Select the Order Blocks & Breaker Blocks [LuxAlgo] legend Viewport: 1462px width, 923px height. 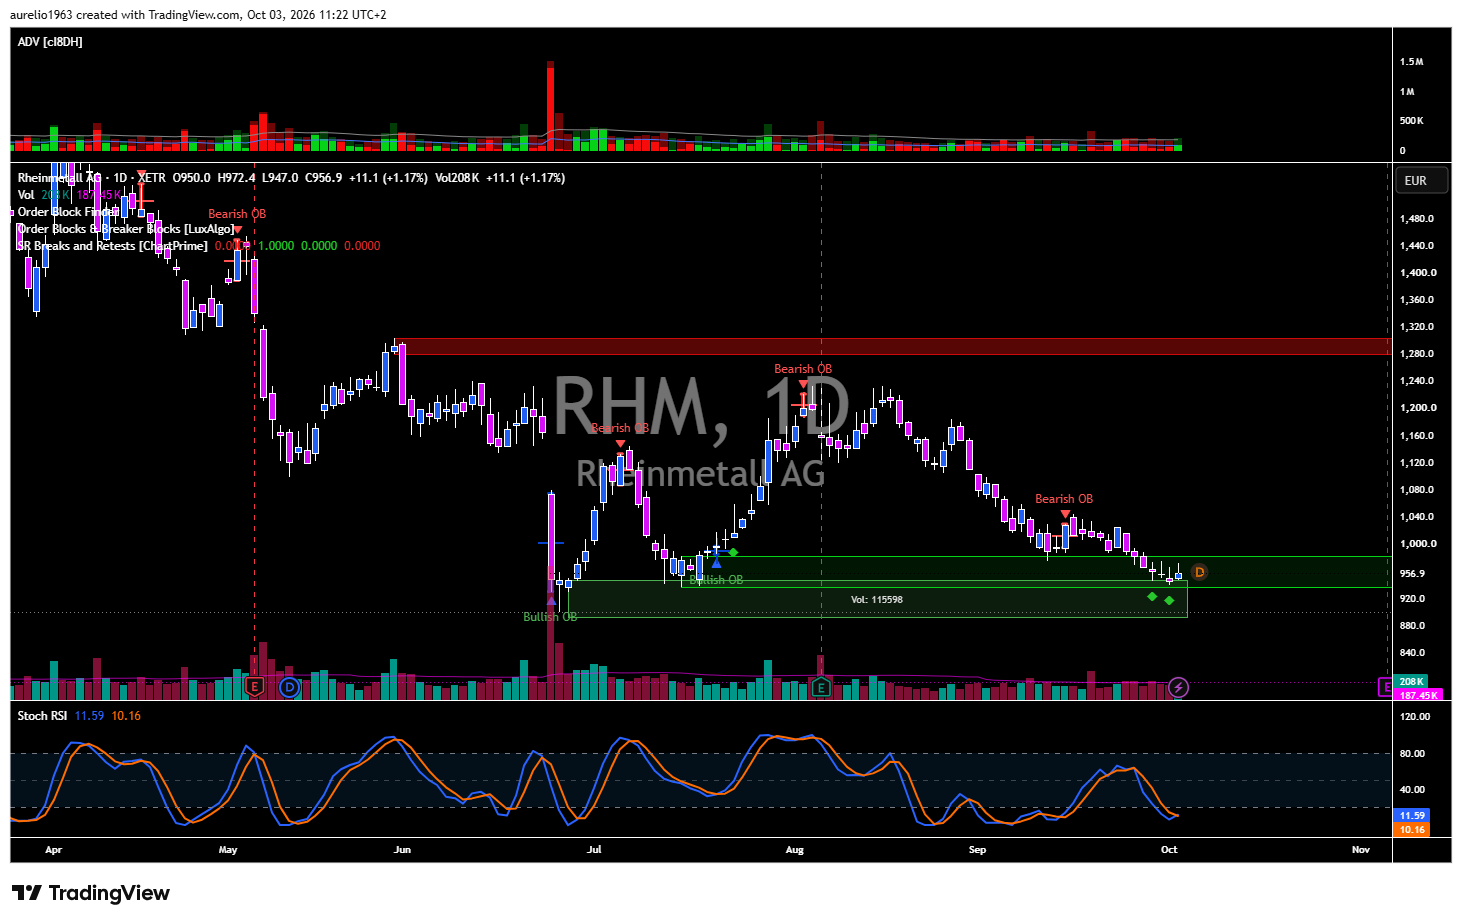tap(126, 229)
